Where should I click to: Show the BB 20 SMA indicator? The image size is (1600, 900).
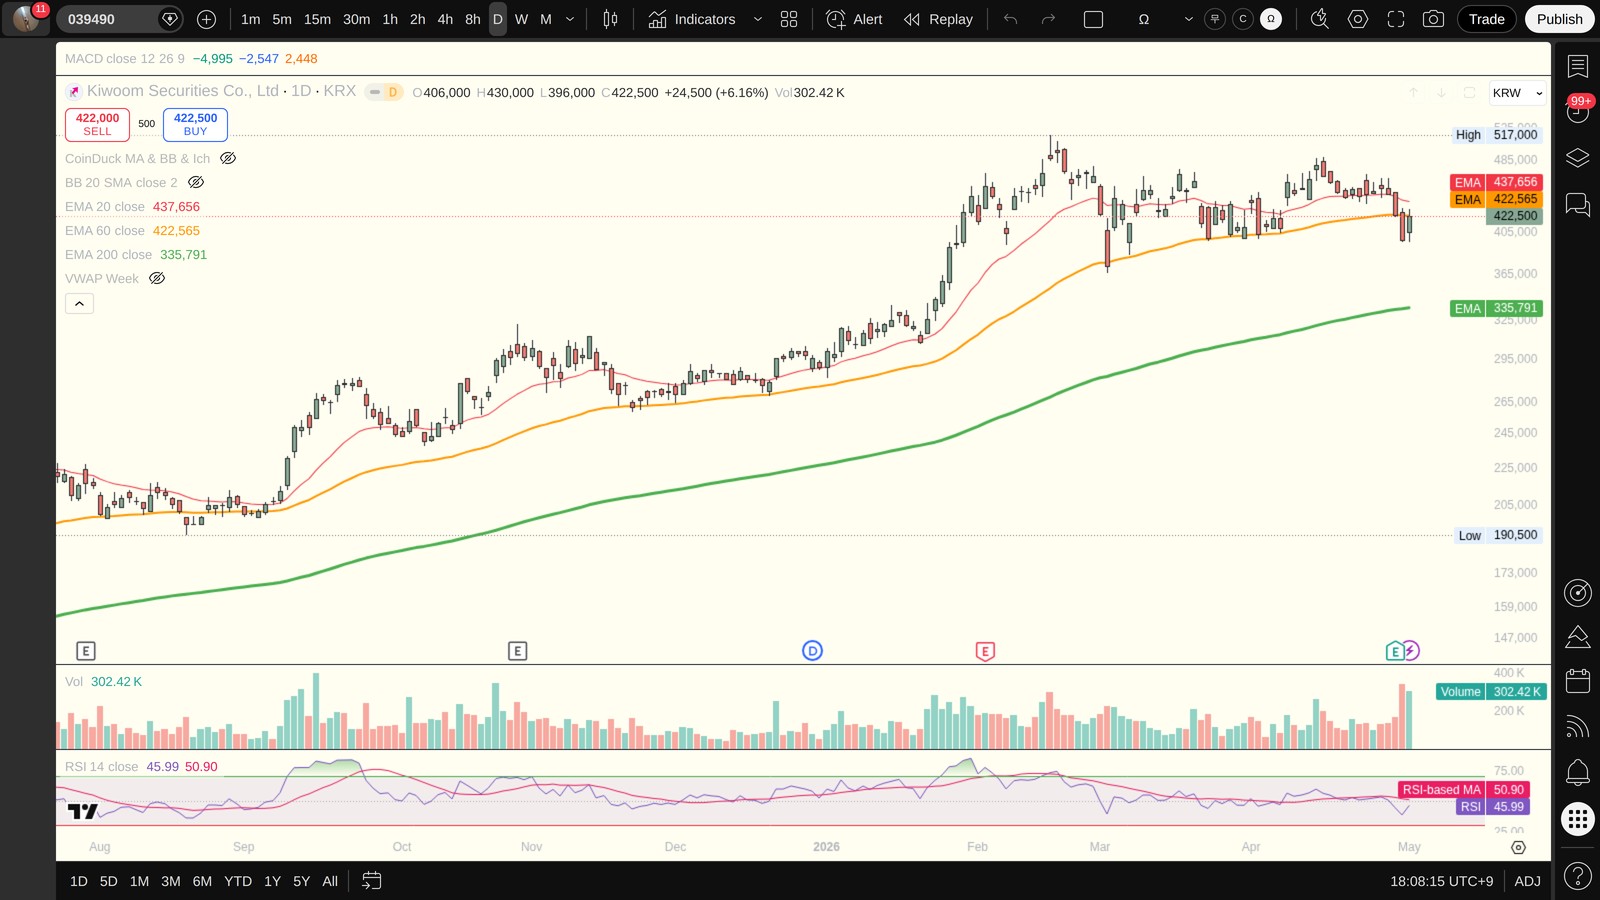(x=196, y=182)
